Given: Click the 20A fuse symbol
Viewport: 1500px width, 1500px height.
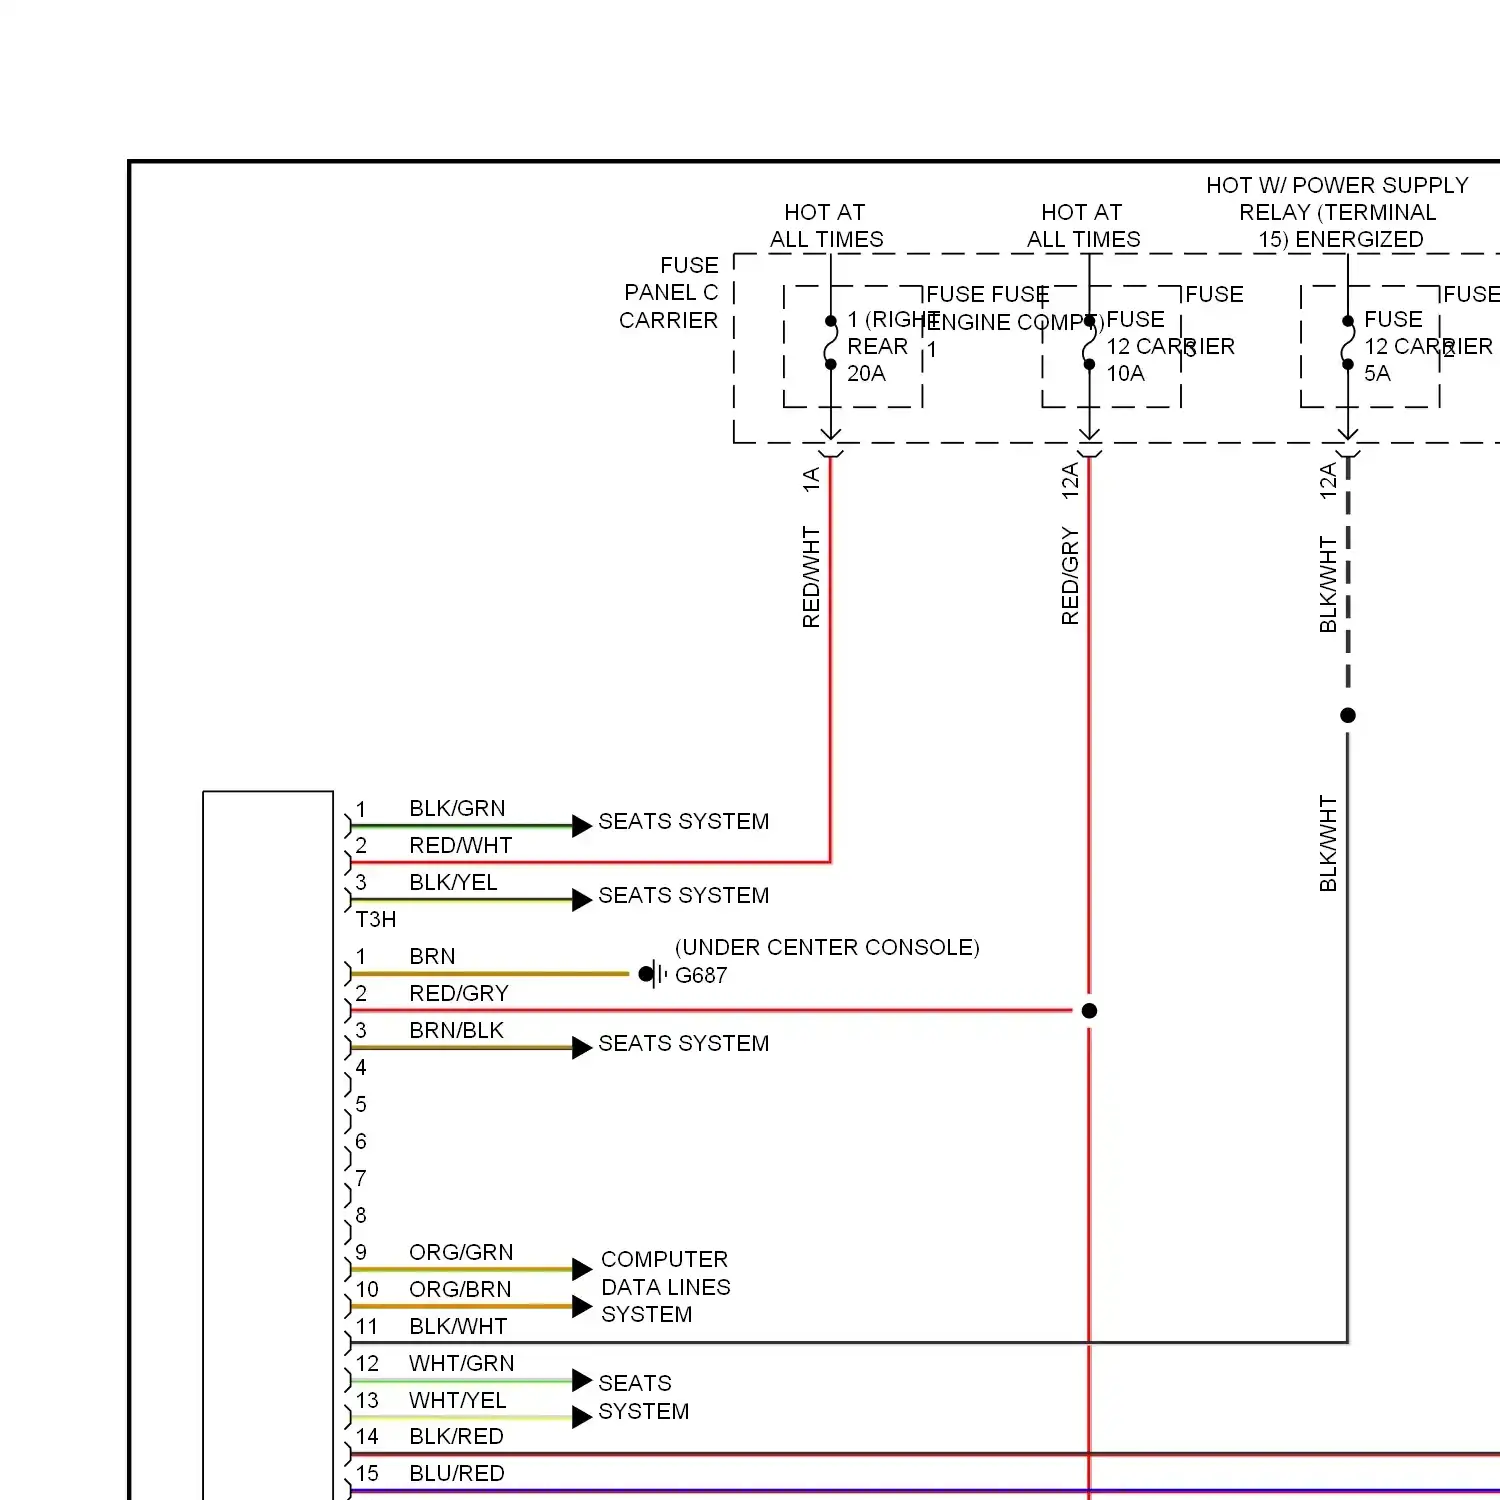Looking at the screenshot, I should [830, 343].
